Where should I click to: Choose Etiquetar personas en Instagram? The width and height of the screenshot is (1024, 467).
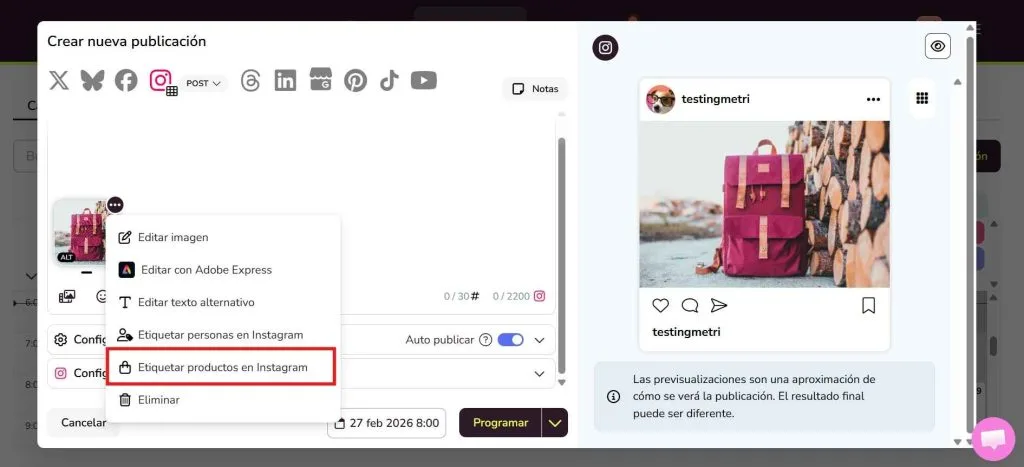tap(223, 335)
